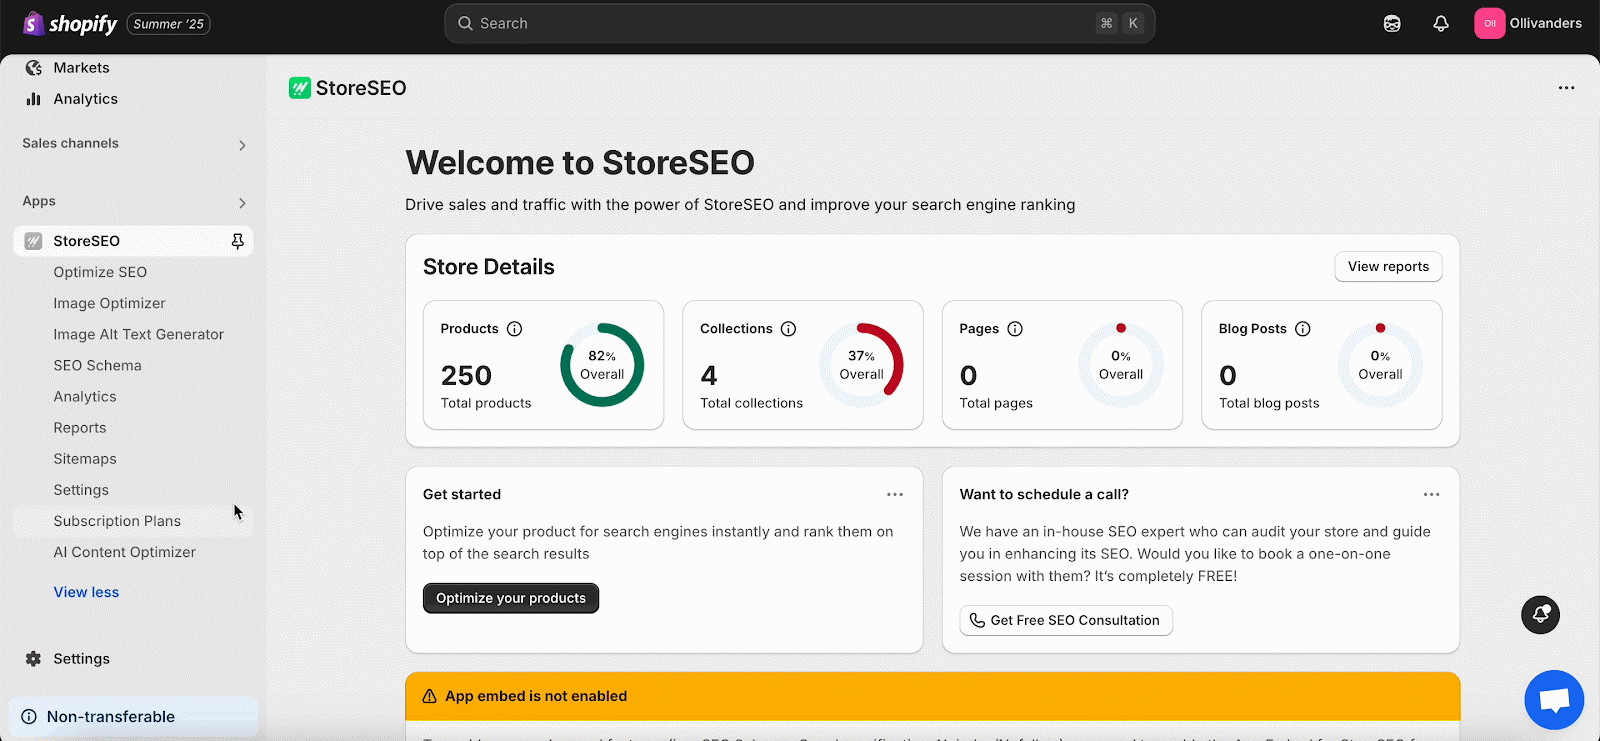
Task: Click the Summer '25 edition badge
Action: click(x=168, y=24)
